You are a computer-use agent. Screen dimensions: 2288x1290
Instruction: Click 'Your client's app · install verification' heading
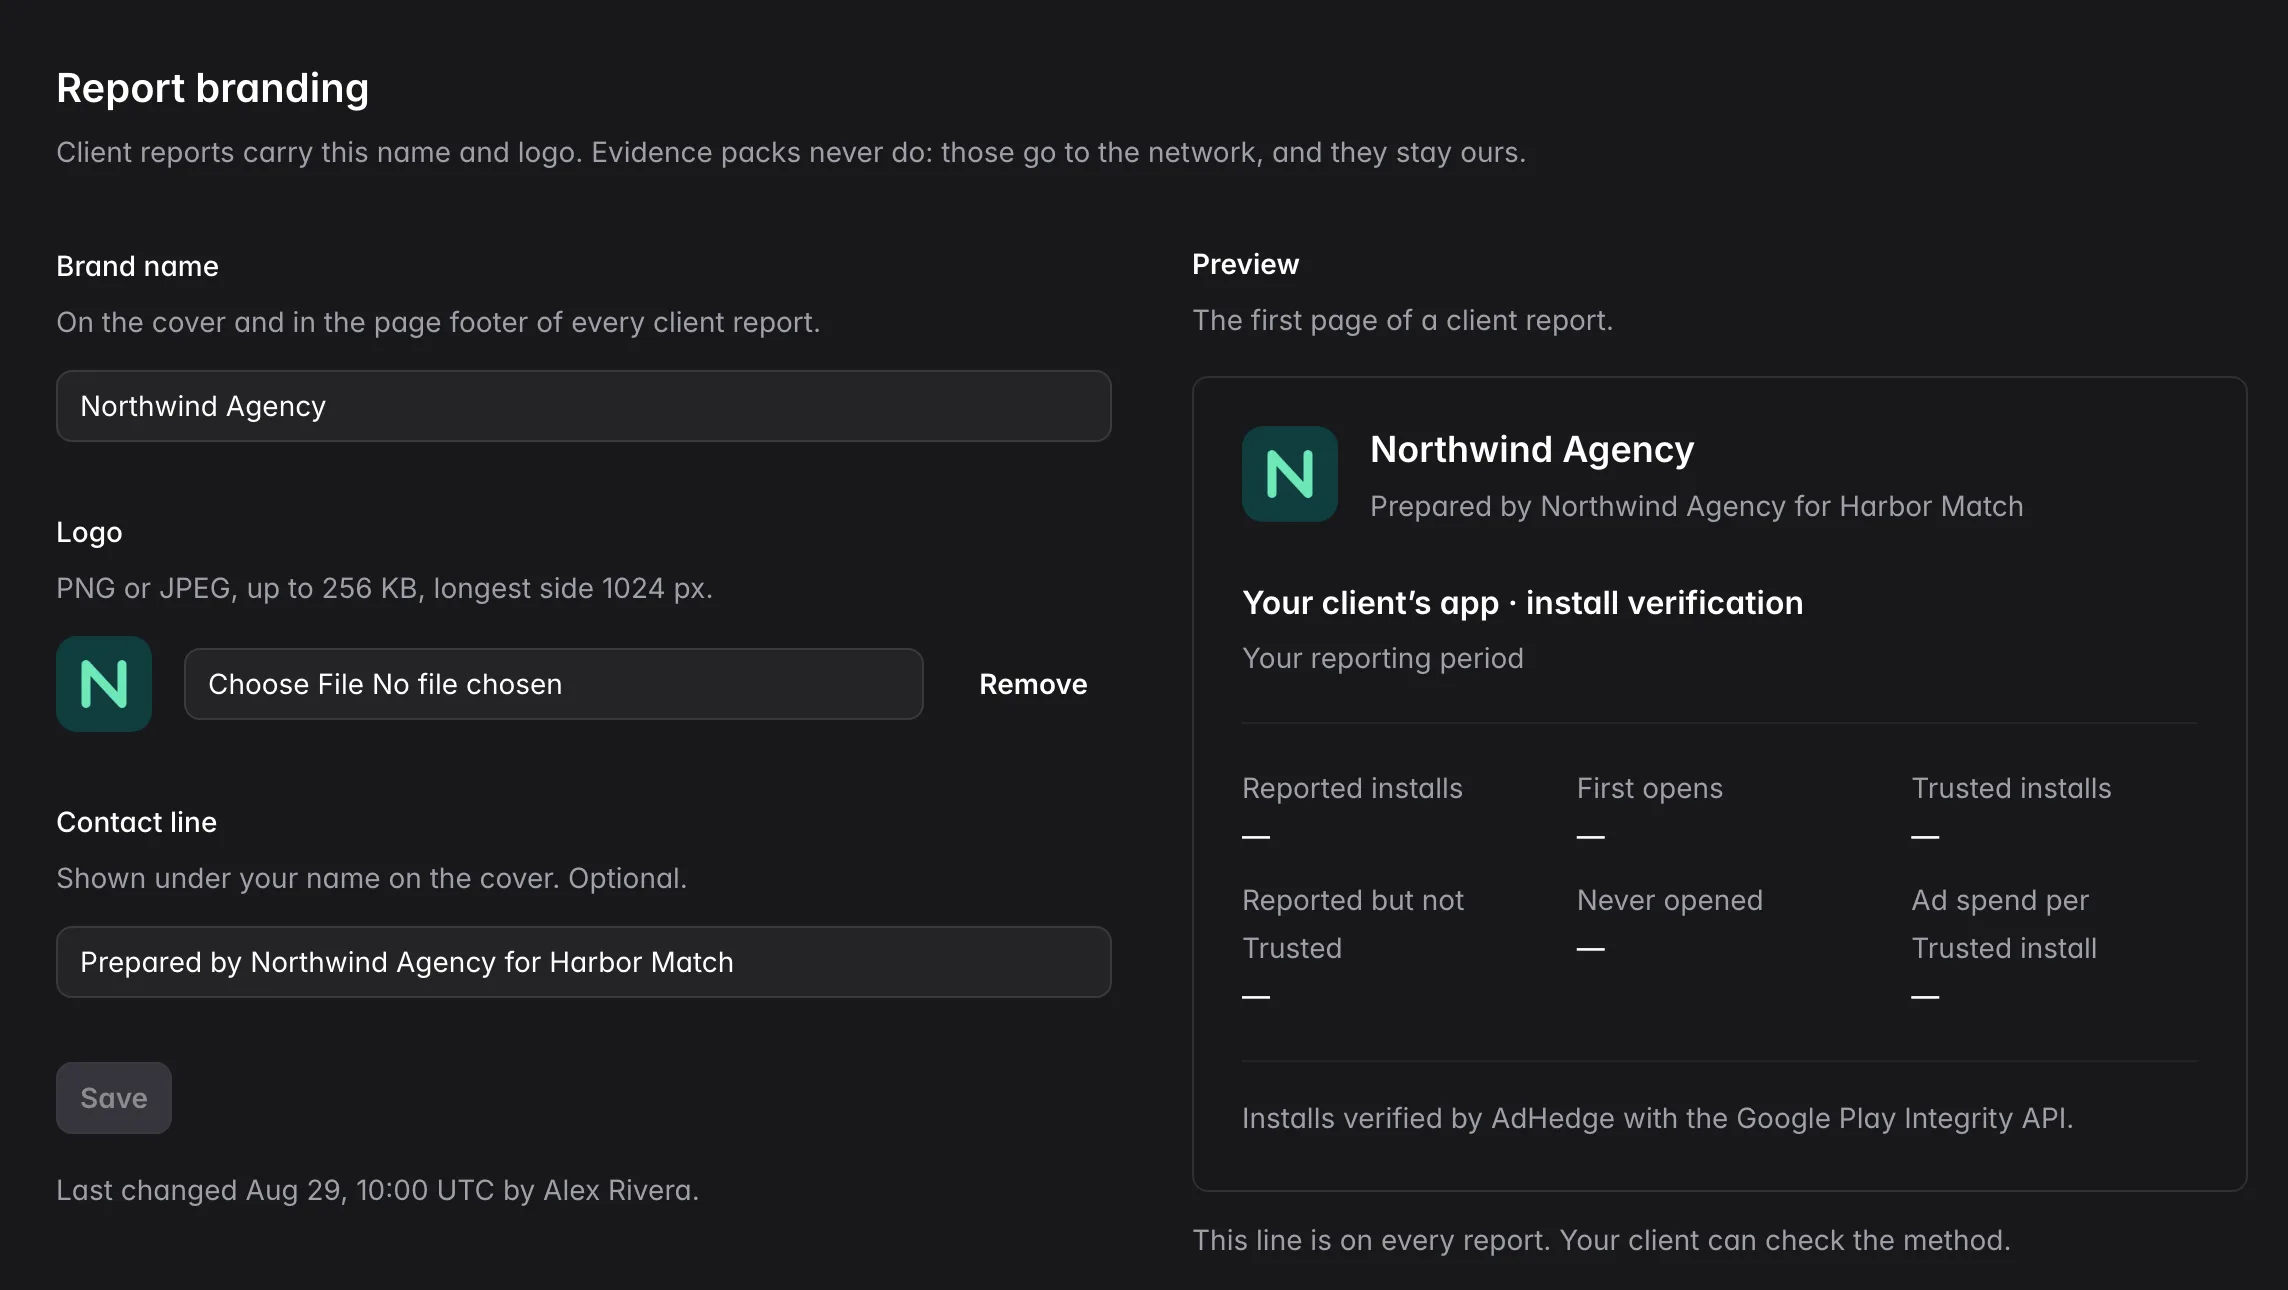(x=1523, y=603)
